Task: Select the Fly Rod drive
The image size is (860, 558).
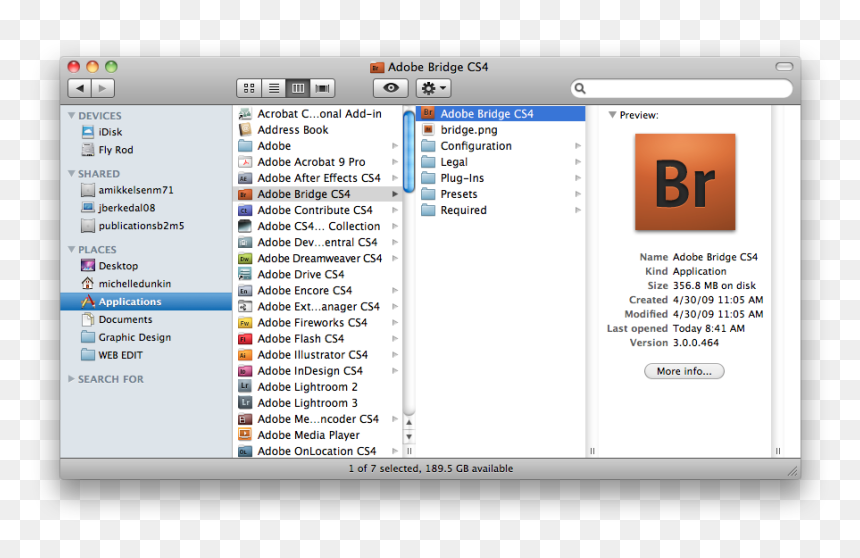Action: [x=146, y=150]
